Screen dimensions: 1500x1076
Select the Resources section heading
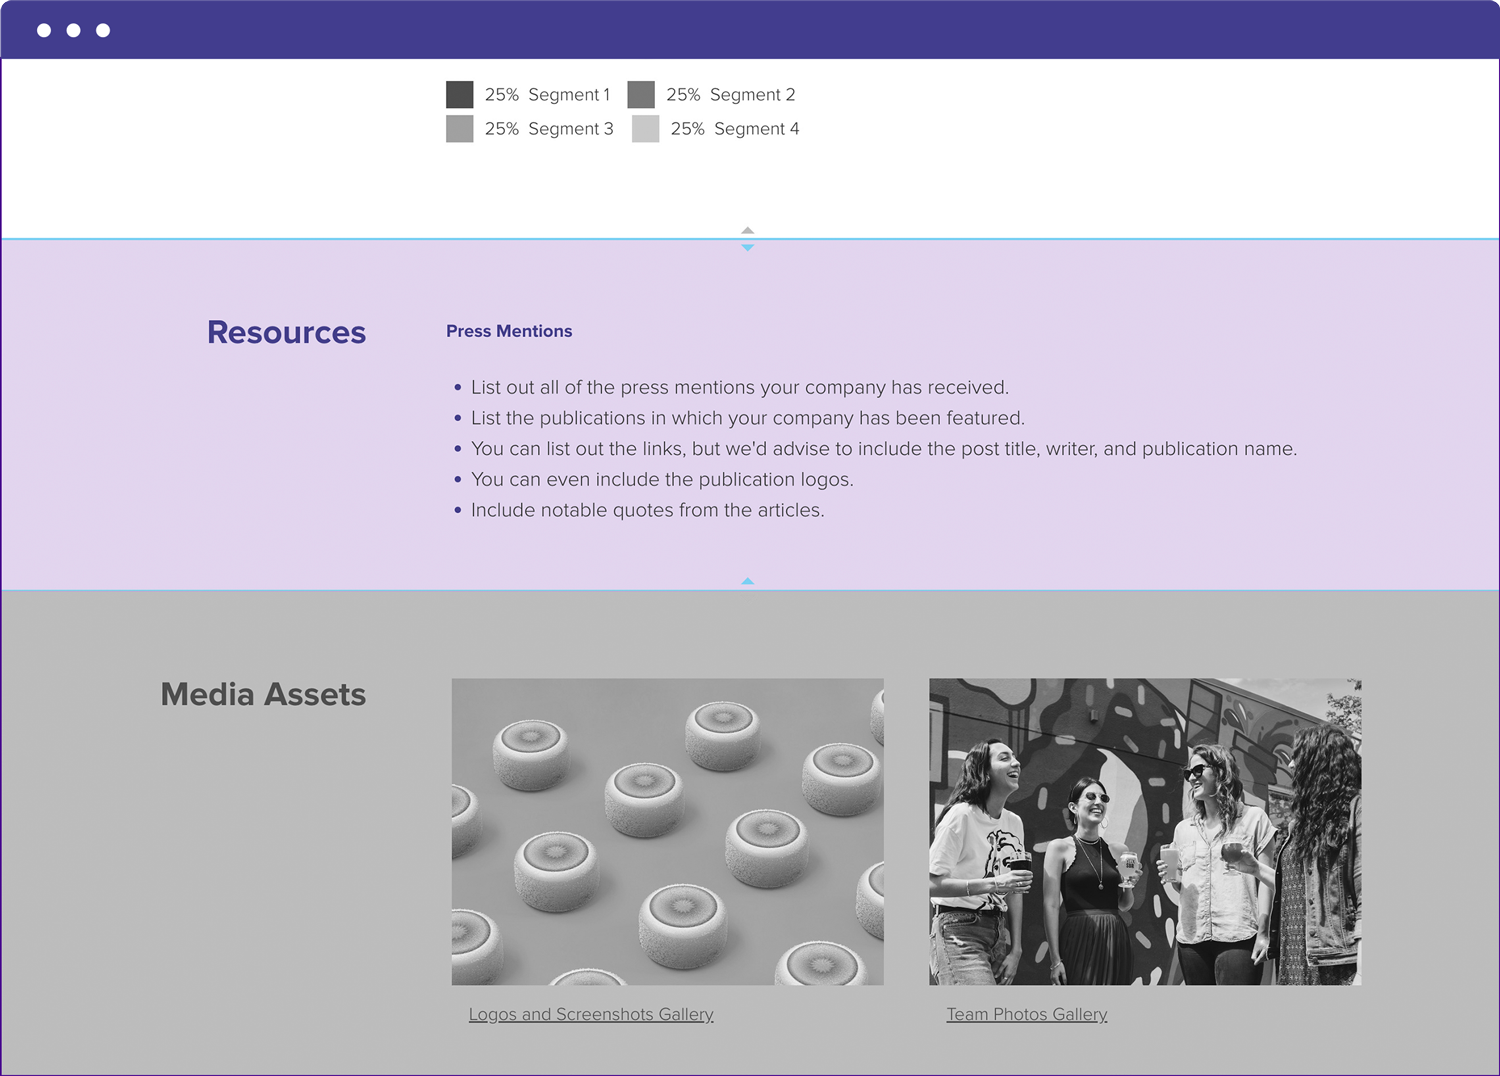[x=286, y=332]
